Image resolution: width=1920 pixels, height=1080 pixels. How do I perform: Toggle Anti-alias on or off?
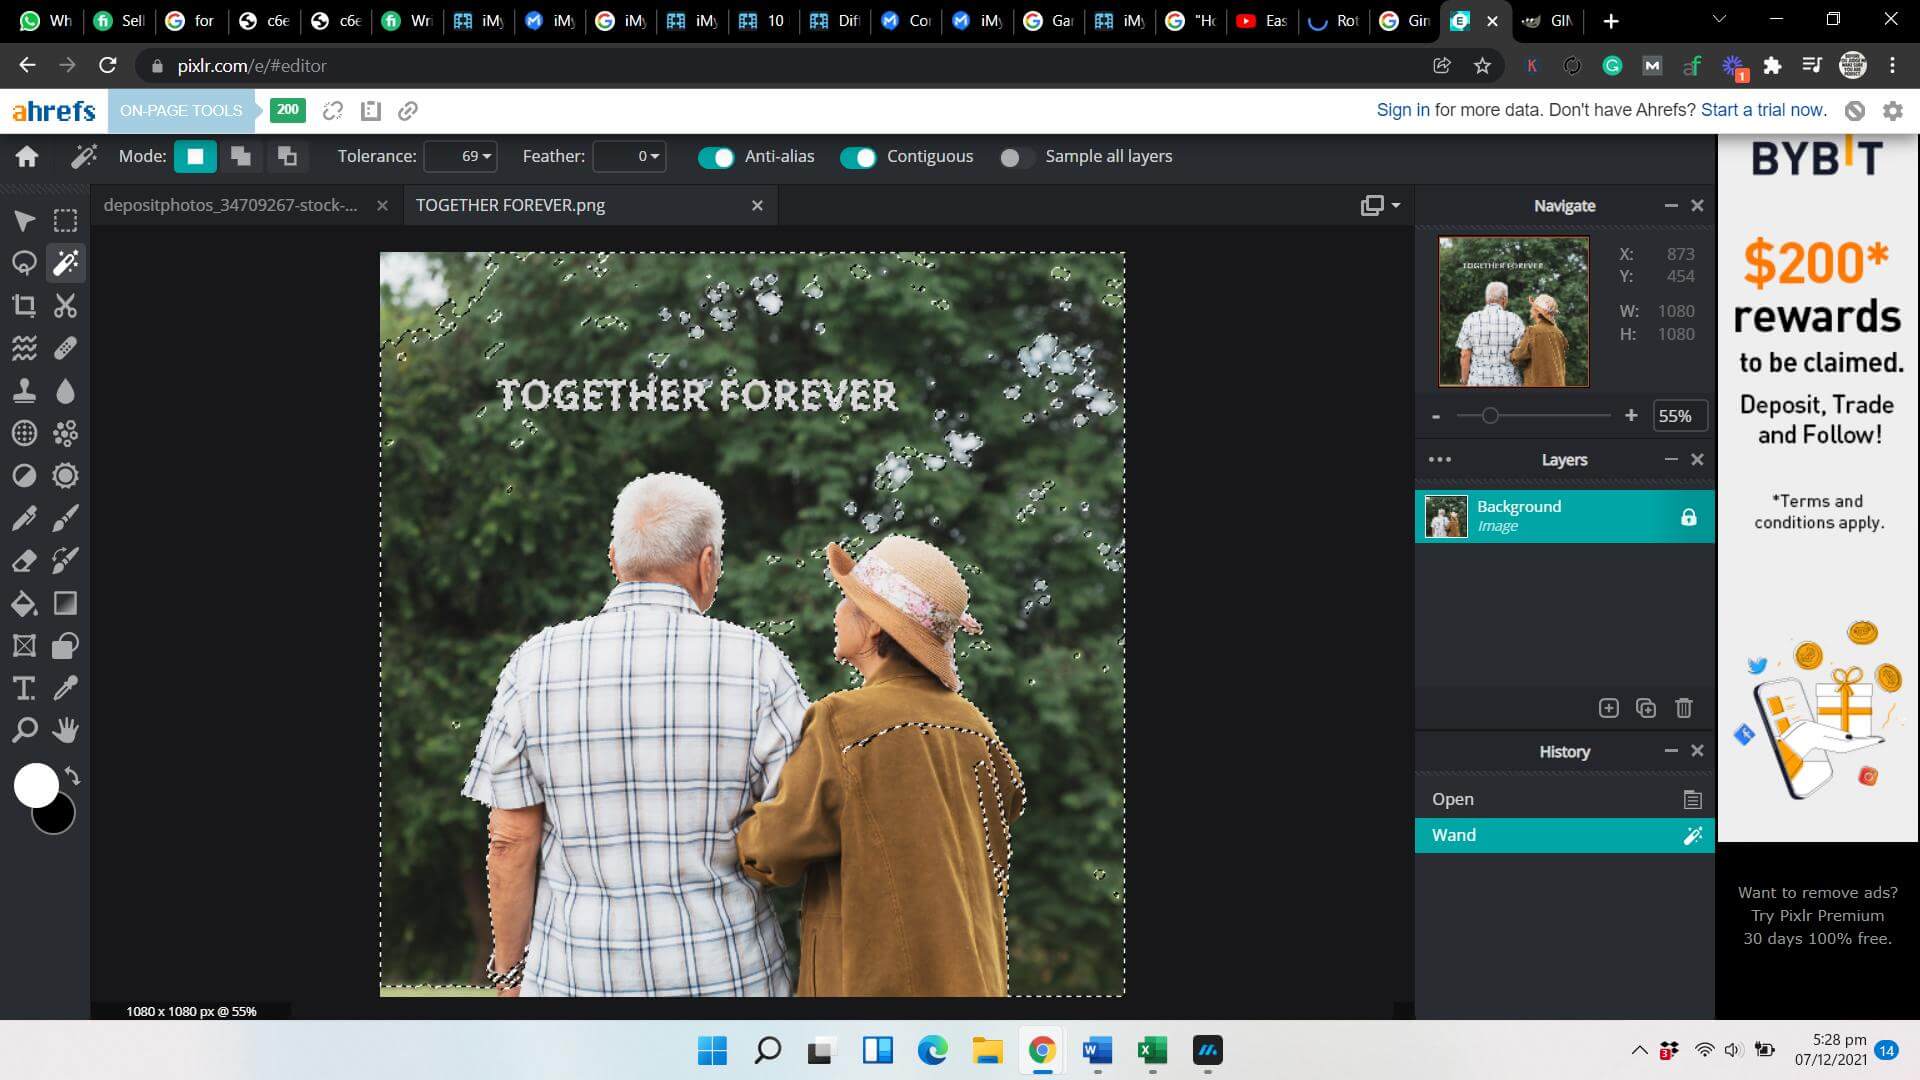(x=715, y=157)
